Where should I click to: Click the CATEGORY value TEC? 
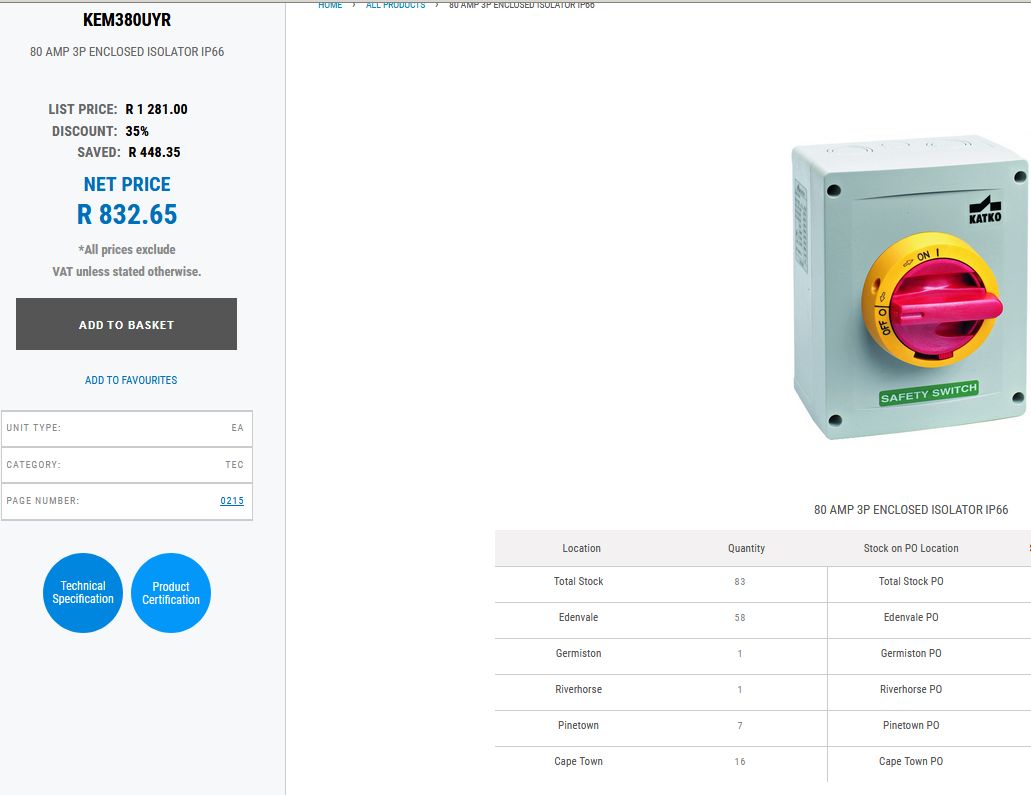(235, 464)
